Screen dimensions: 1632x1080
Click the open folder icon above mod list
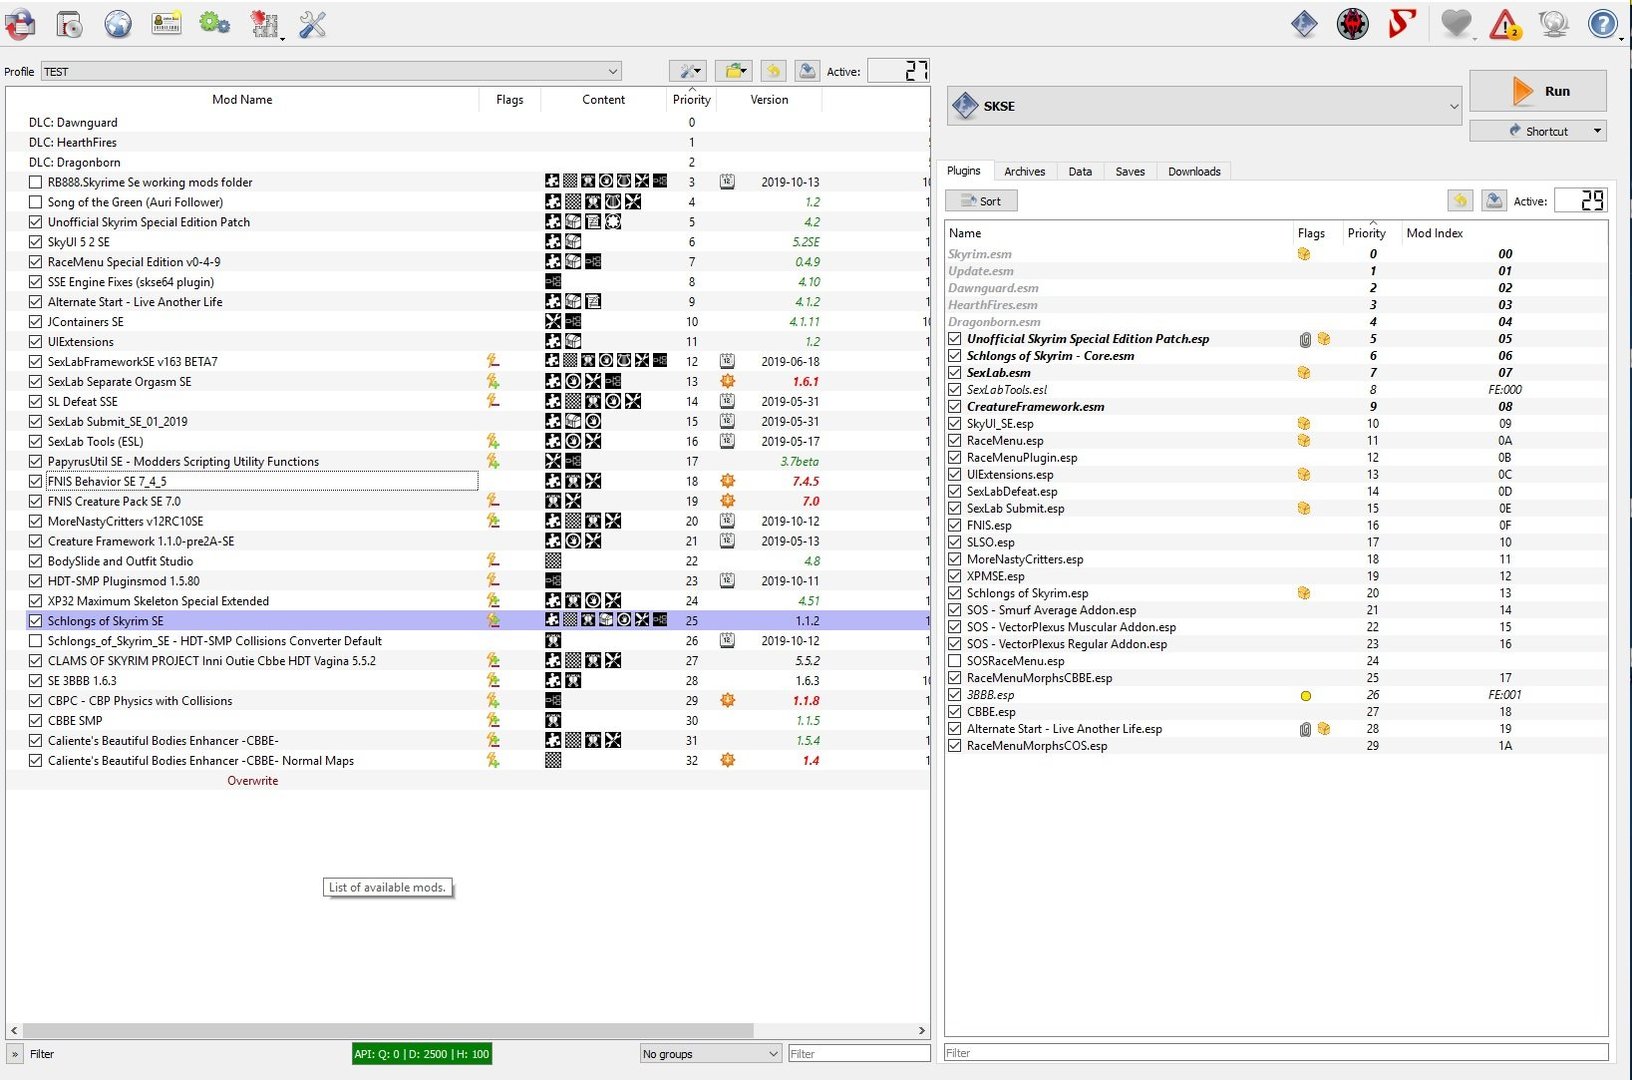(x=734, y=71)
